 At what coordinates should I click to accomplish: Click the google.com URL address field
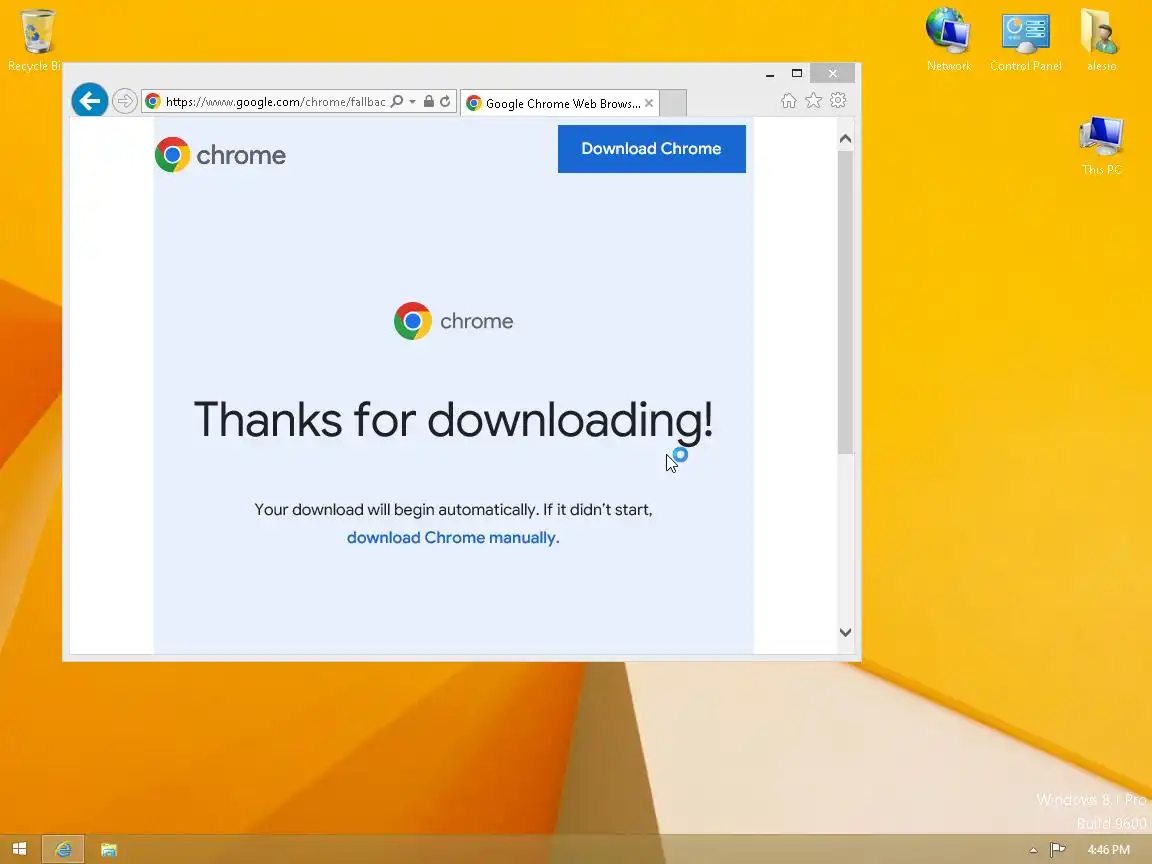276,101
